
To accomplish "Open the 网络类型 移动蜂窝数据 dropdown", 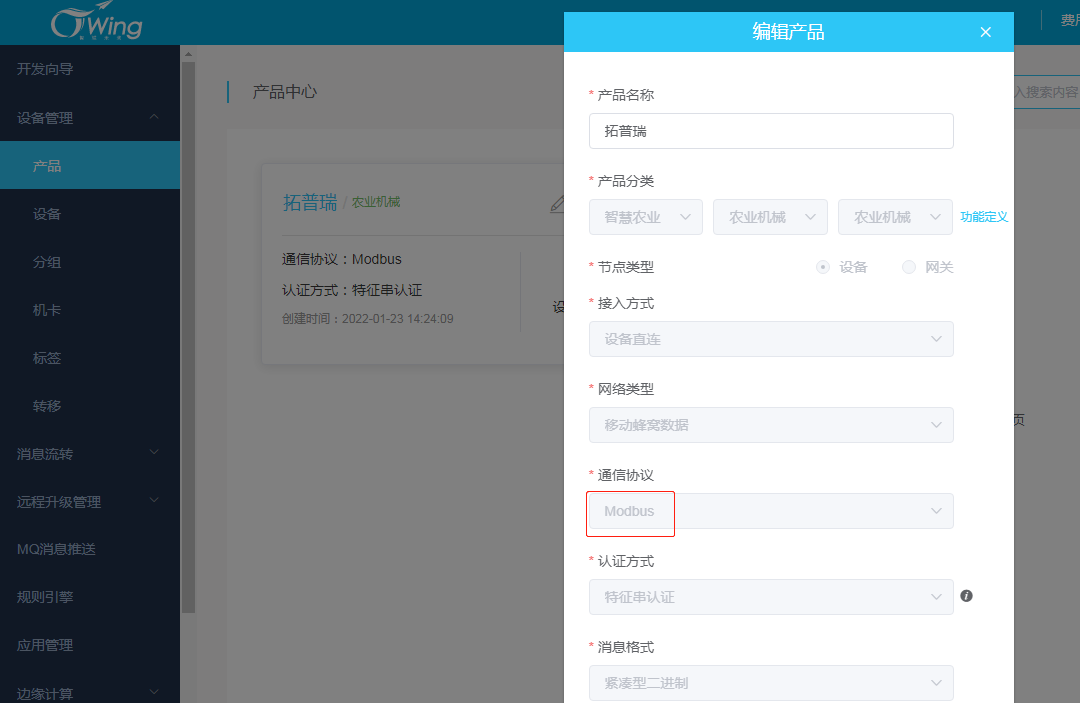I will [770, 425].
